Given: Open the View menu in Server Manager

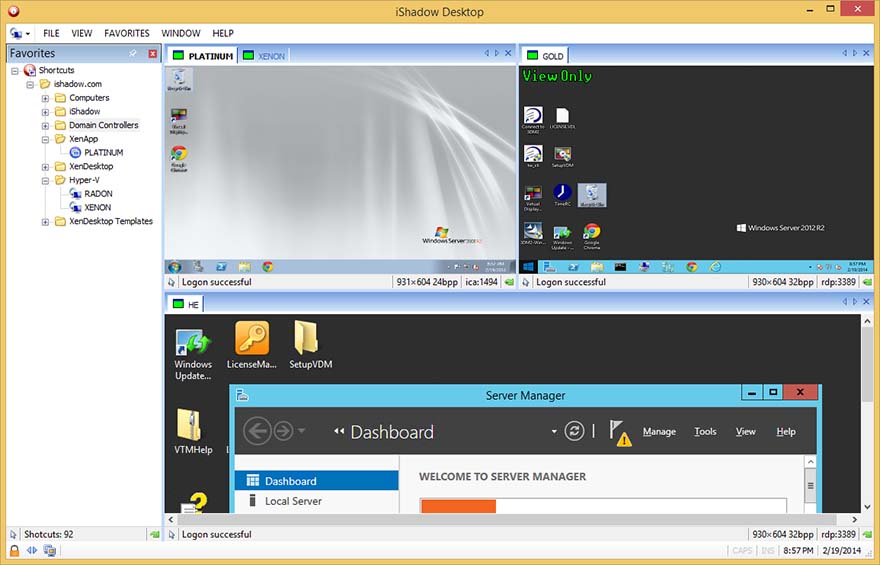Looking at the screenshot, I should pyautogui.click(x=745, y=431).
